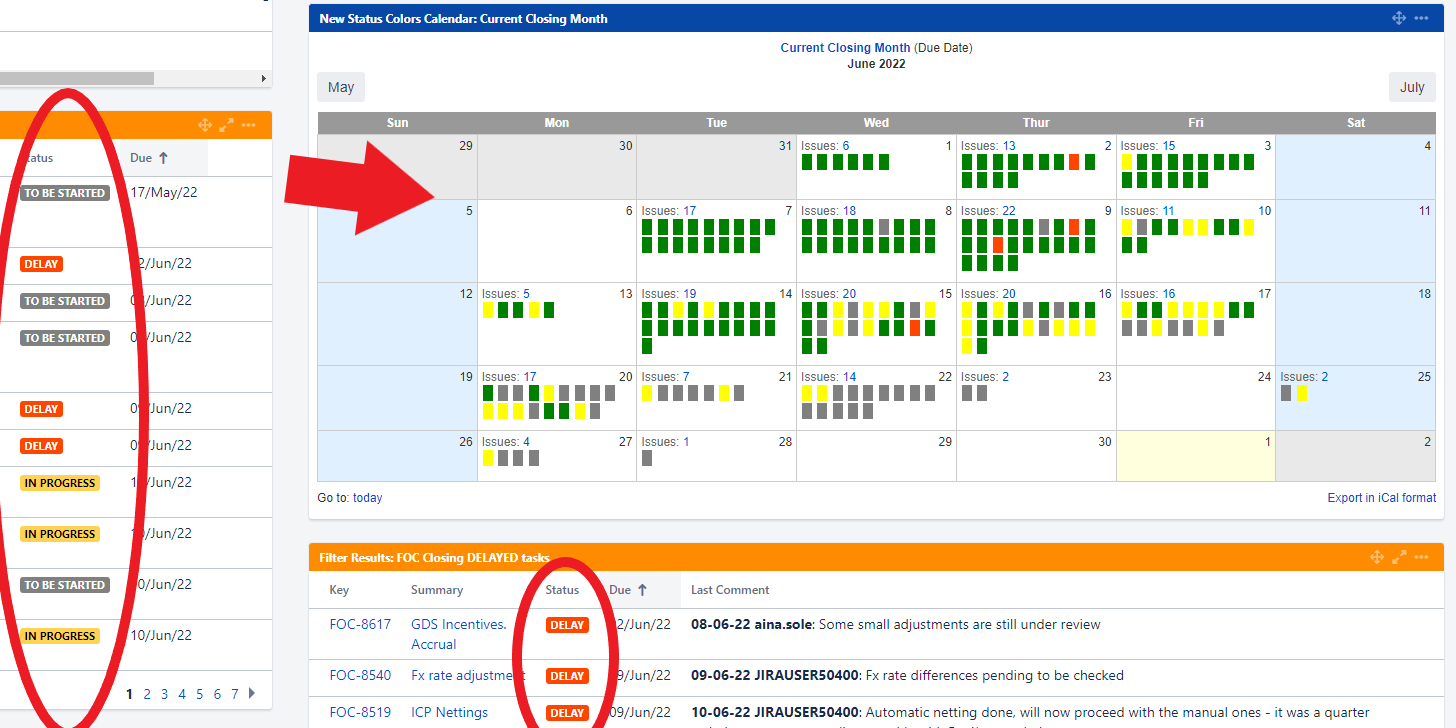Open the calendar gadget's three-dot options menu
Image resolution: width=1456 pixels, height=728 pixels.
pyautogui.click(x=1421, y=18)
